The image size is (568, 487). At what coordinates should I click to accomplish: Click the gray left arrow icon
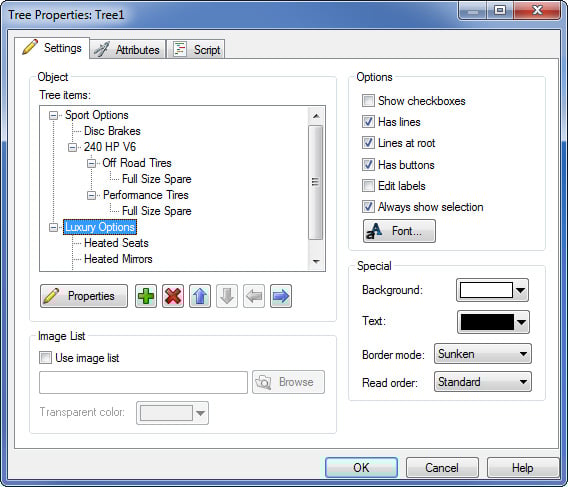click(x=254, y=296)
